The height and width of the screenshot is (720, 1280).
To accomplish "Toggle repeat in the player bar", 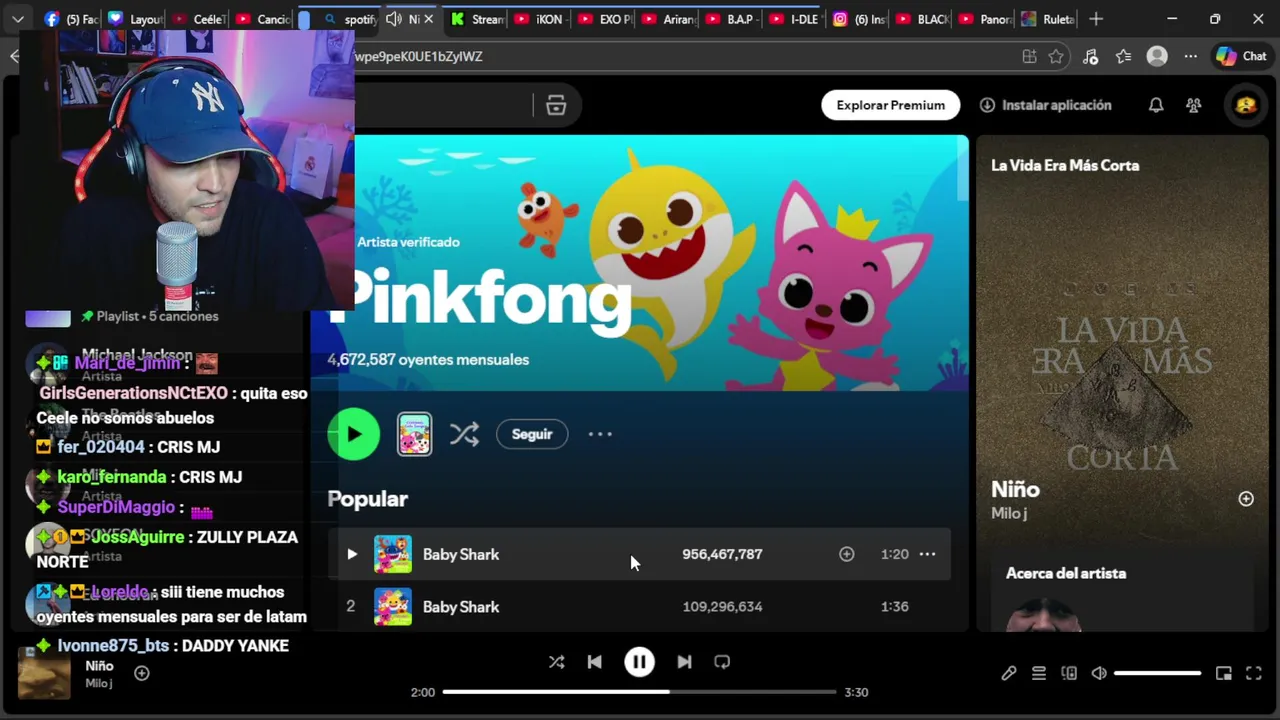I will 722,662.
